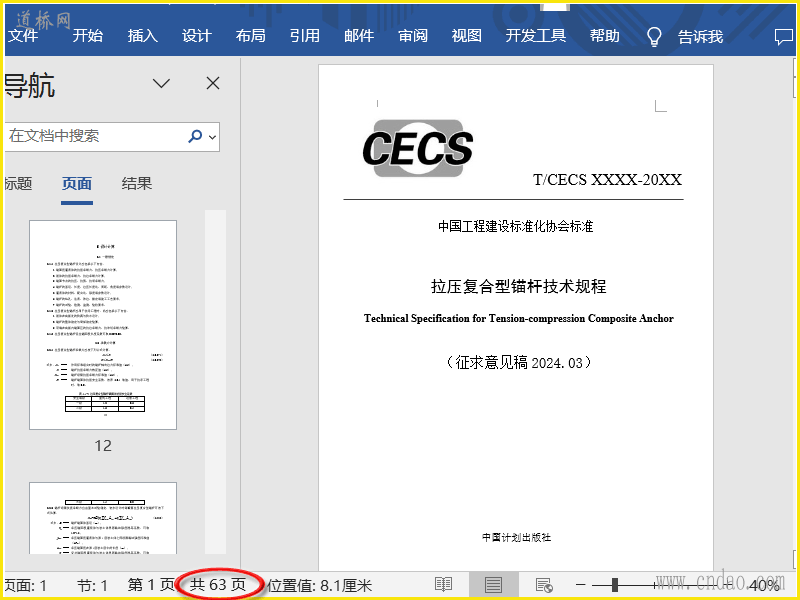Switch to Web Layout view icon
This screenshot has height=600, width=800.
[544, 585]
